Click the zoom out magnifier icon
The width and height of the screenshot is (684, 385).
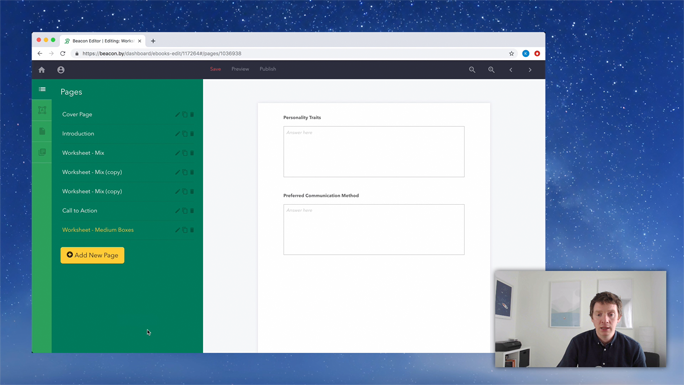pos(472,70)
